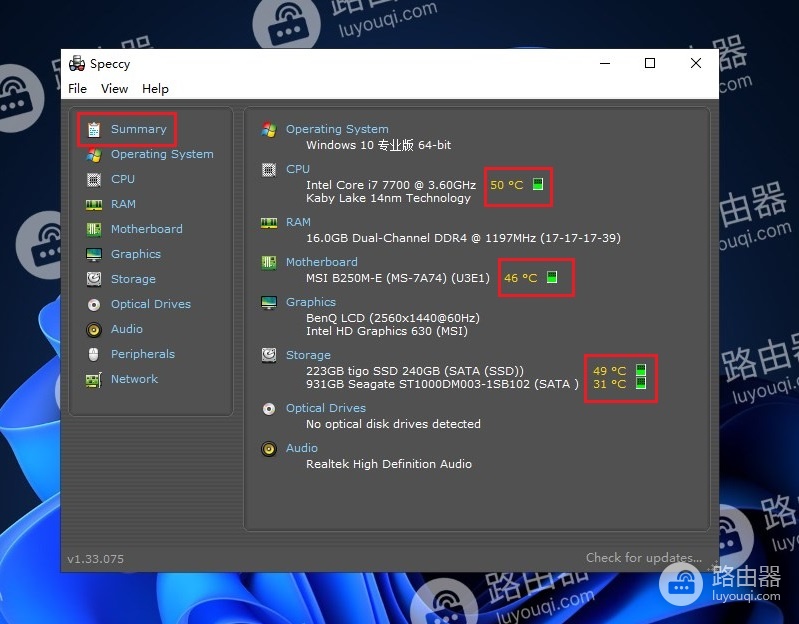Click the sidebar RAM stick icon
This screenshot has height=624, width=799.
point(94,205)
